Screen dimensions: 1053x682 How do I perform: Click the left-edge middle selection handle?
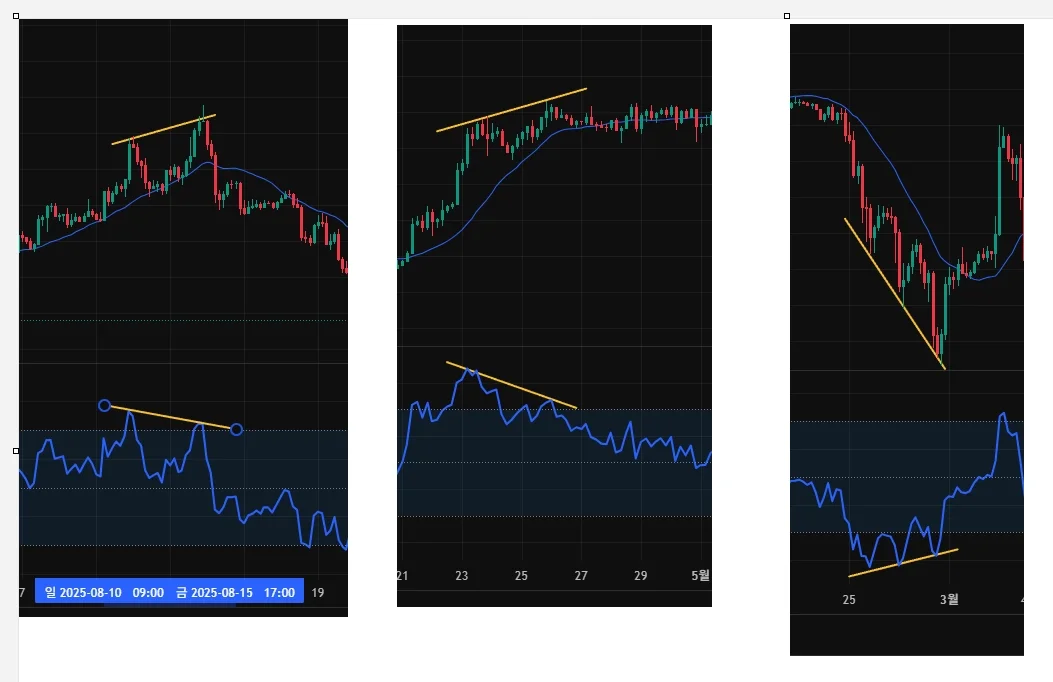pos(16,451)
